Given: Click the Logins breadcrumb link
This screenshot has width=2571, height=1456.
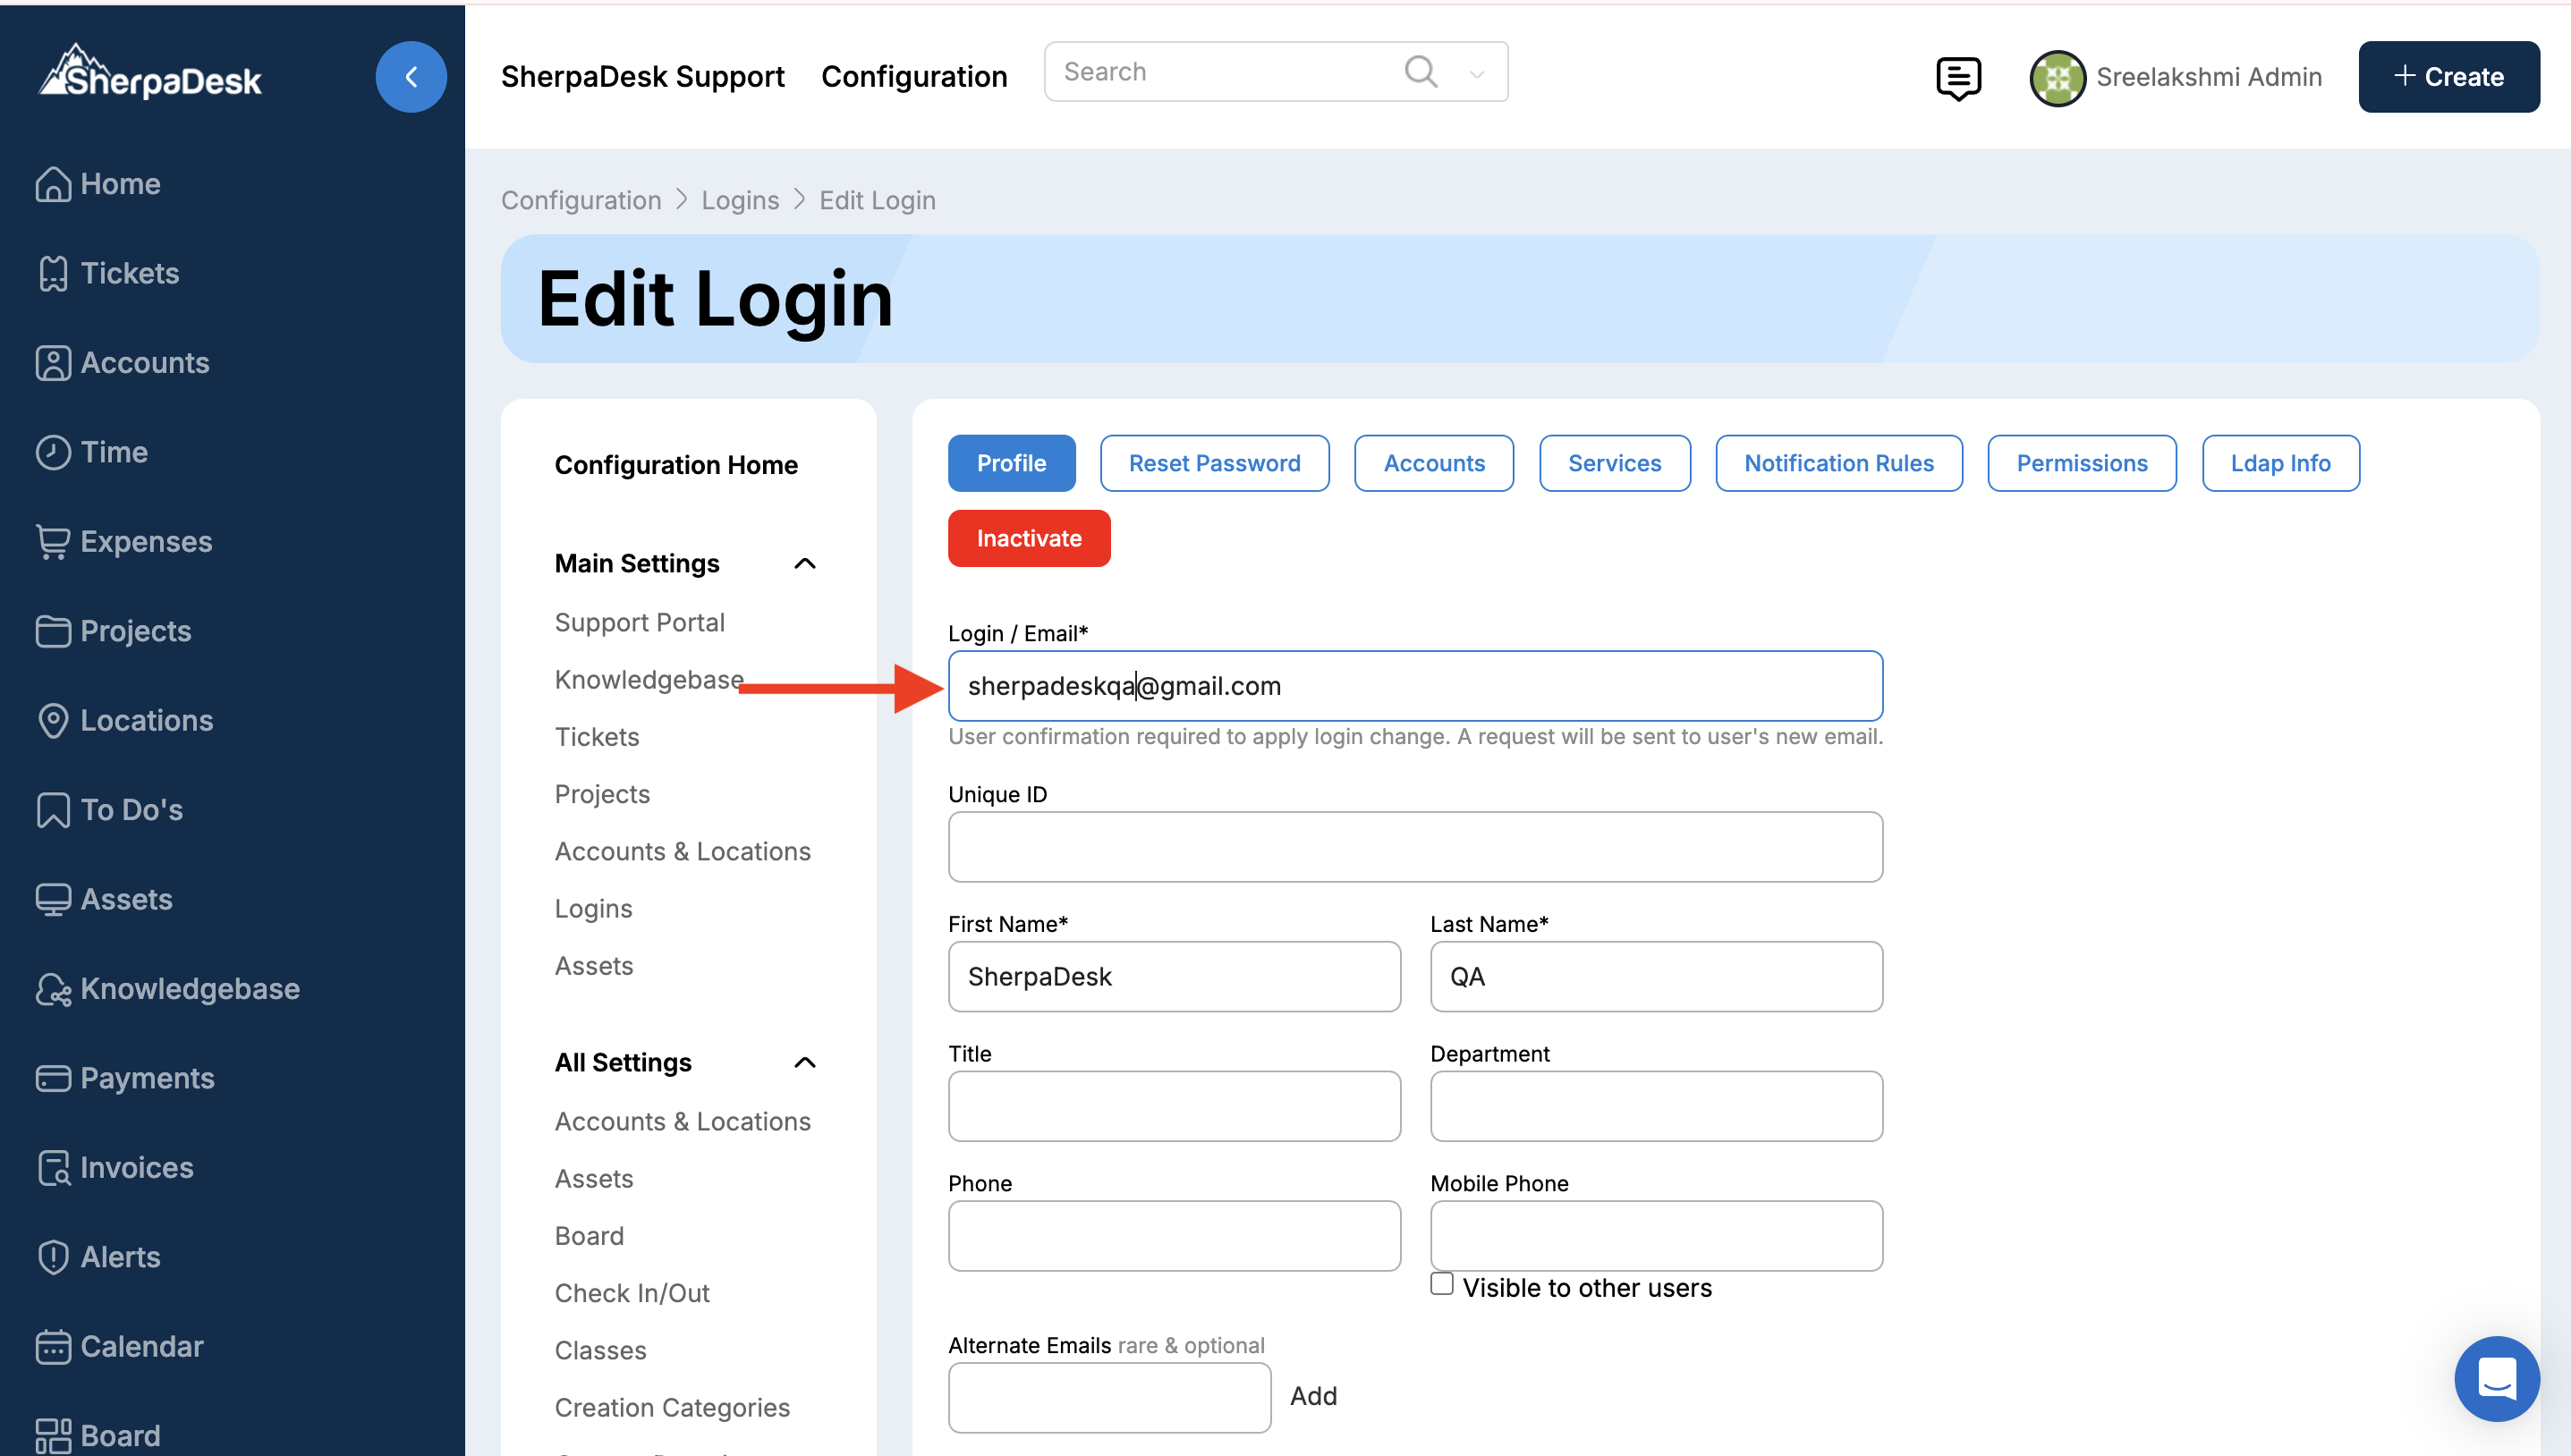Looking at the screenshot, I should (739, 200).
